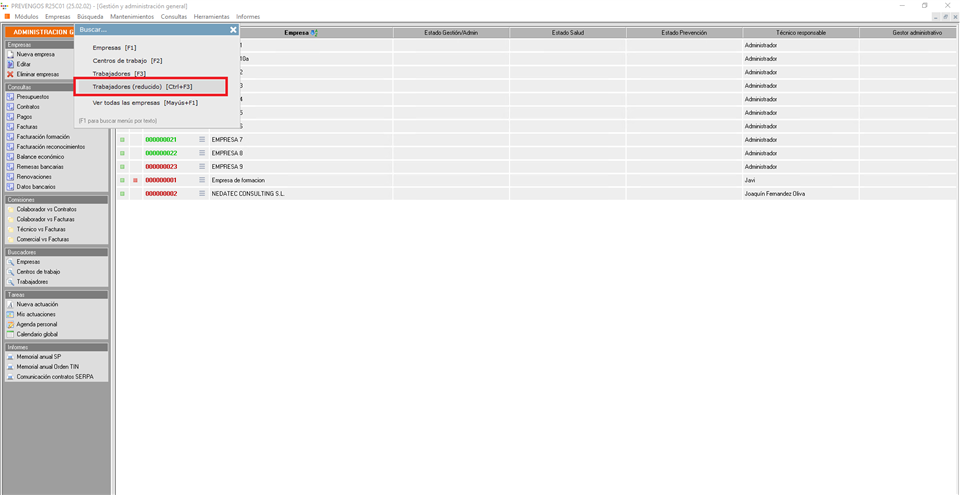Click the red square marker on Empresa de formacion row
Image resolution: width=960 pixels, height=495 pixels.
tap(135, 180)
